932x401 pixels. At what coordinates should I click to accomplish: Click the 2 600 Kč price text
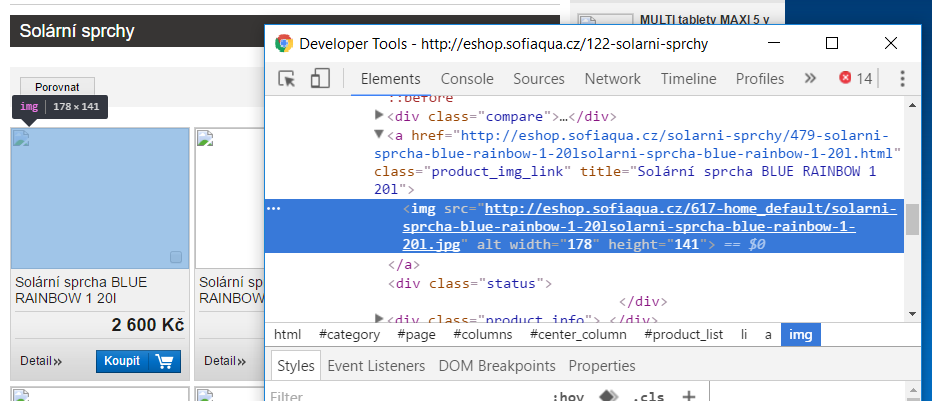point(147,326)
